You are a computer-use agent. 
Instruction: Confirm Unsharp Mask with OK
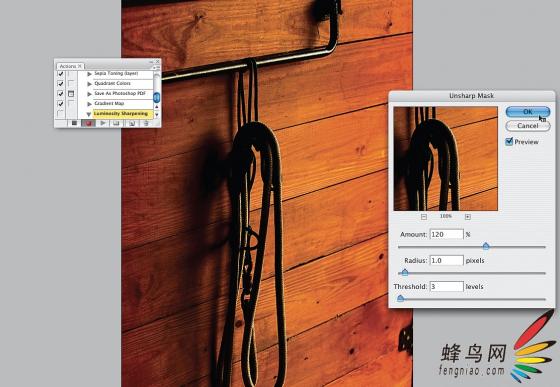pyautogui.click(x=528, y=112)
